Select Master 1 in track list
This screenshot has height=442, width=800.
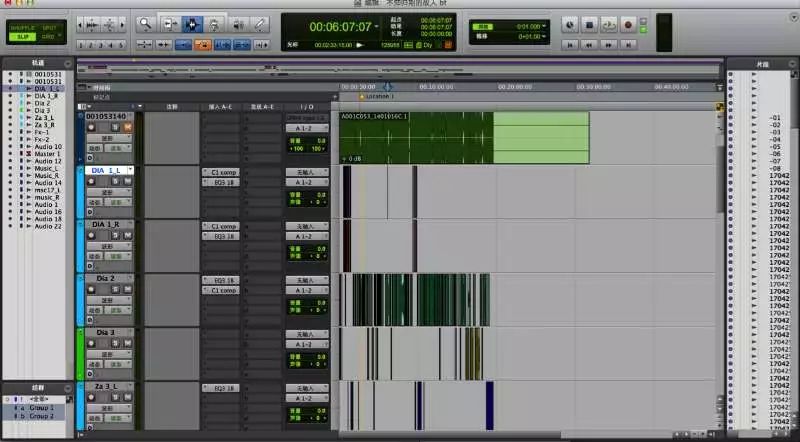(47, 154)
